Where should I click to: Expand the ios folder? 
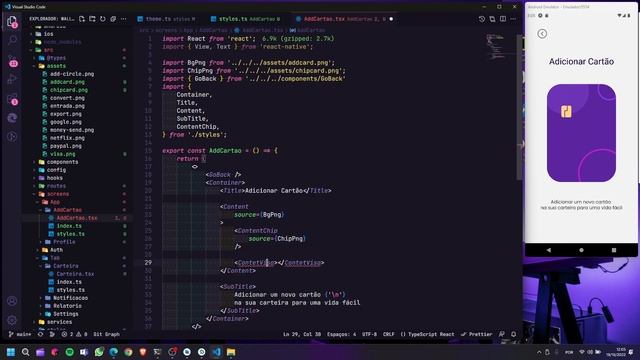tap(48, 34)
